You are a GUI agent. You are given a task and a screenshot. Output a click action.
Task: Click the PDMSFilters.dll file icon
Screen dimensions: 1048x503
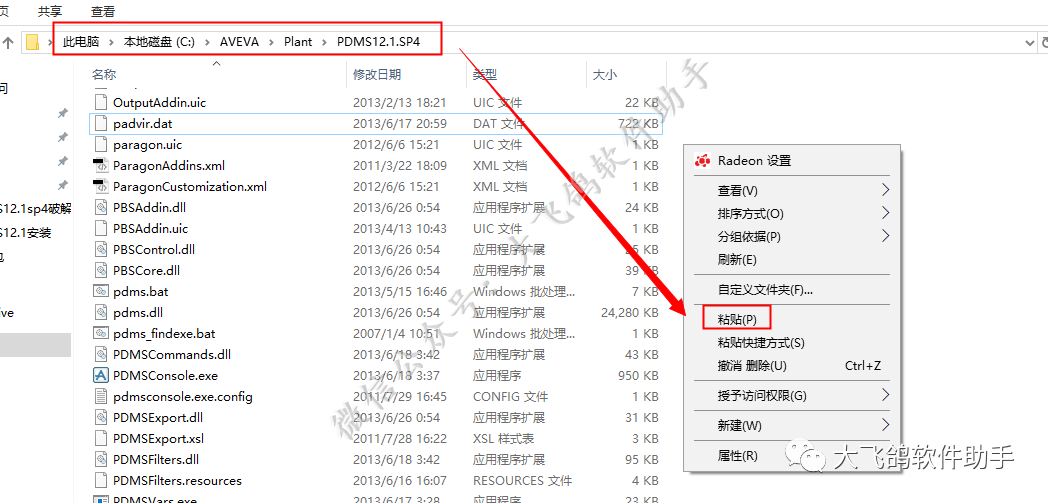tap(100, 459)
